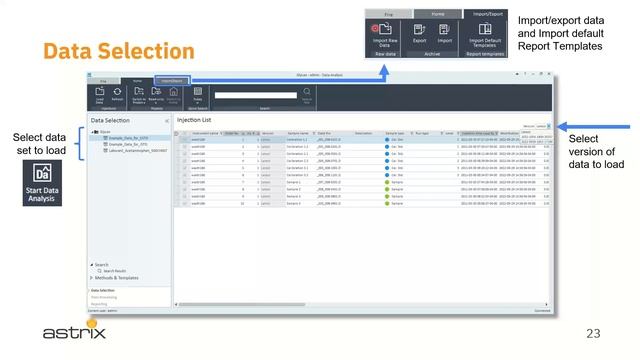Screen dimensions: 640x360
Task: Click the Search Now magnifier icon
Action: [307, 92]
